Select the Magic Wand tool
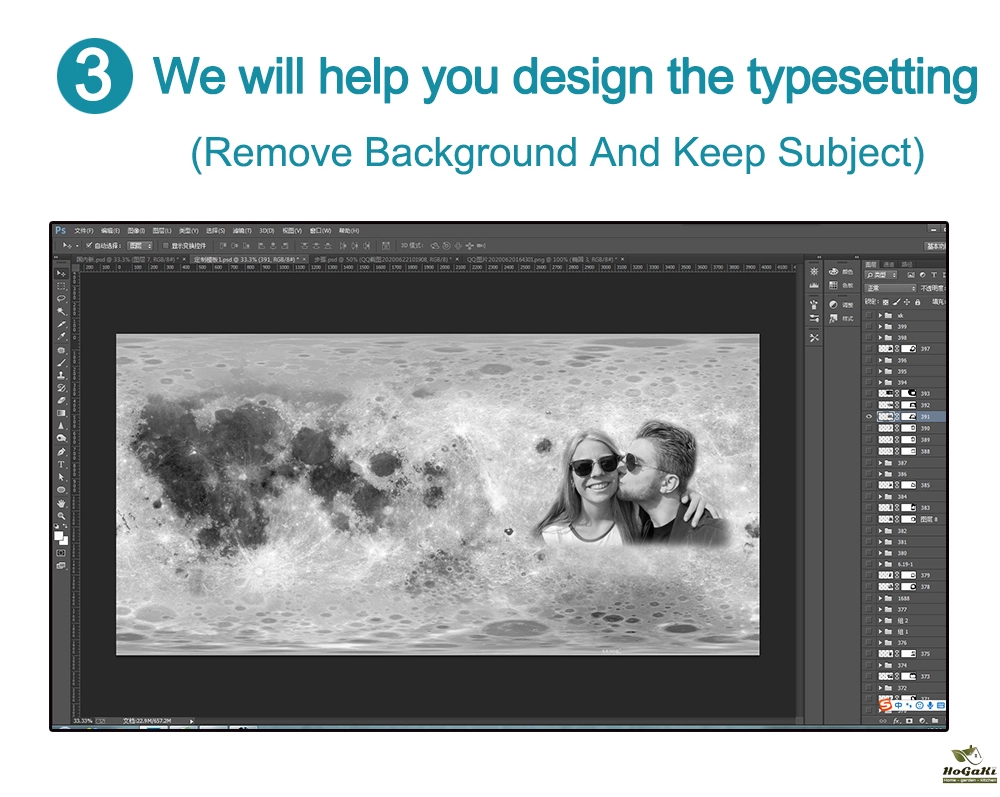This screenshot has height=797, width=1000. pyautogui.click(x=61, y=311)
